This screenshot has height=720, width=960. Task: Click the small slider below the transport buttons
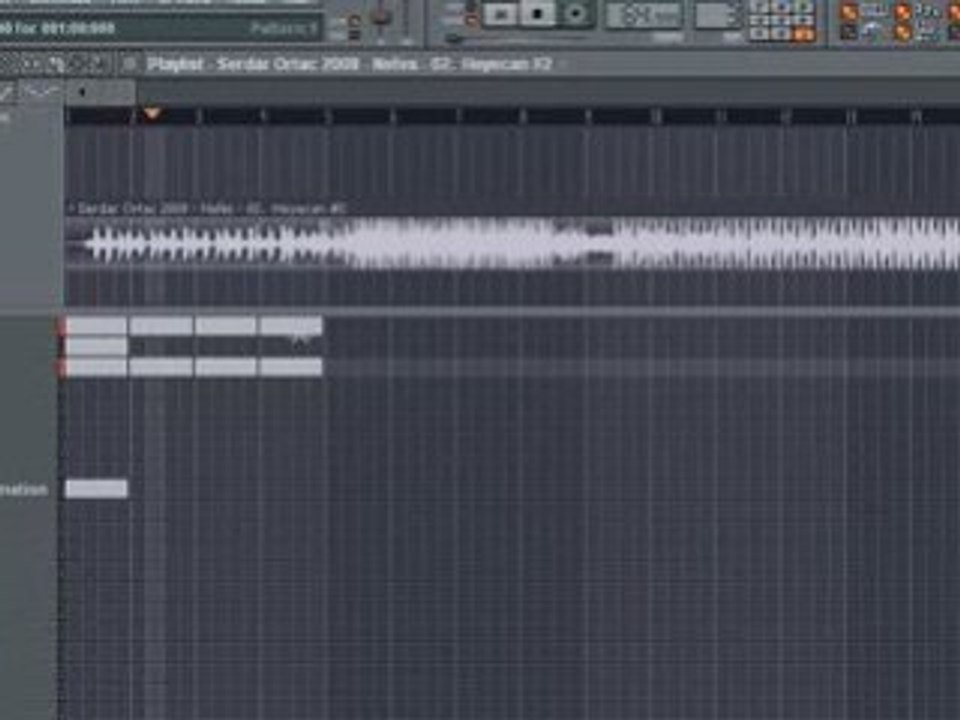pos(454,39)
